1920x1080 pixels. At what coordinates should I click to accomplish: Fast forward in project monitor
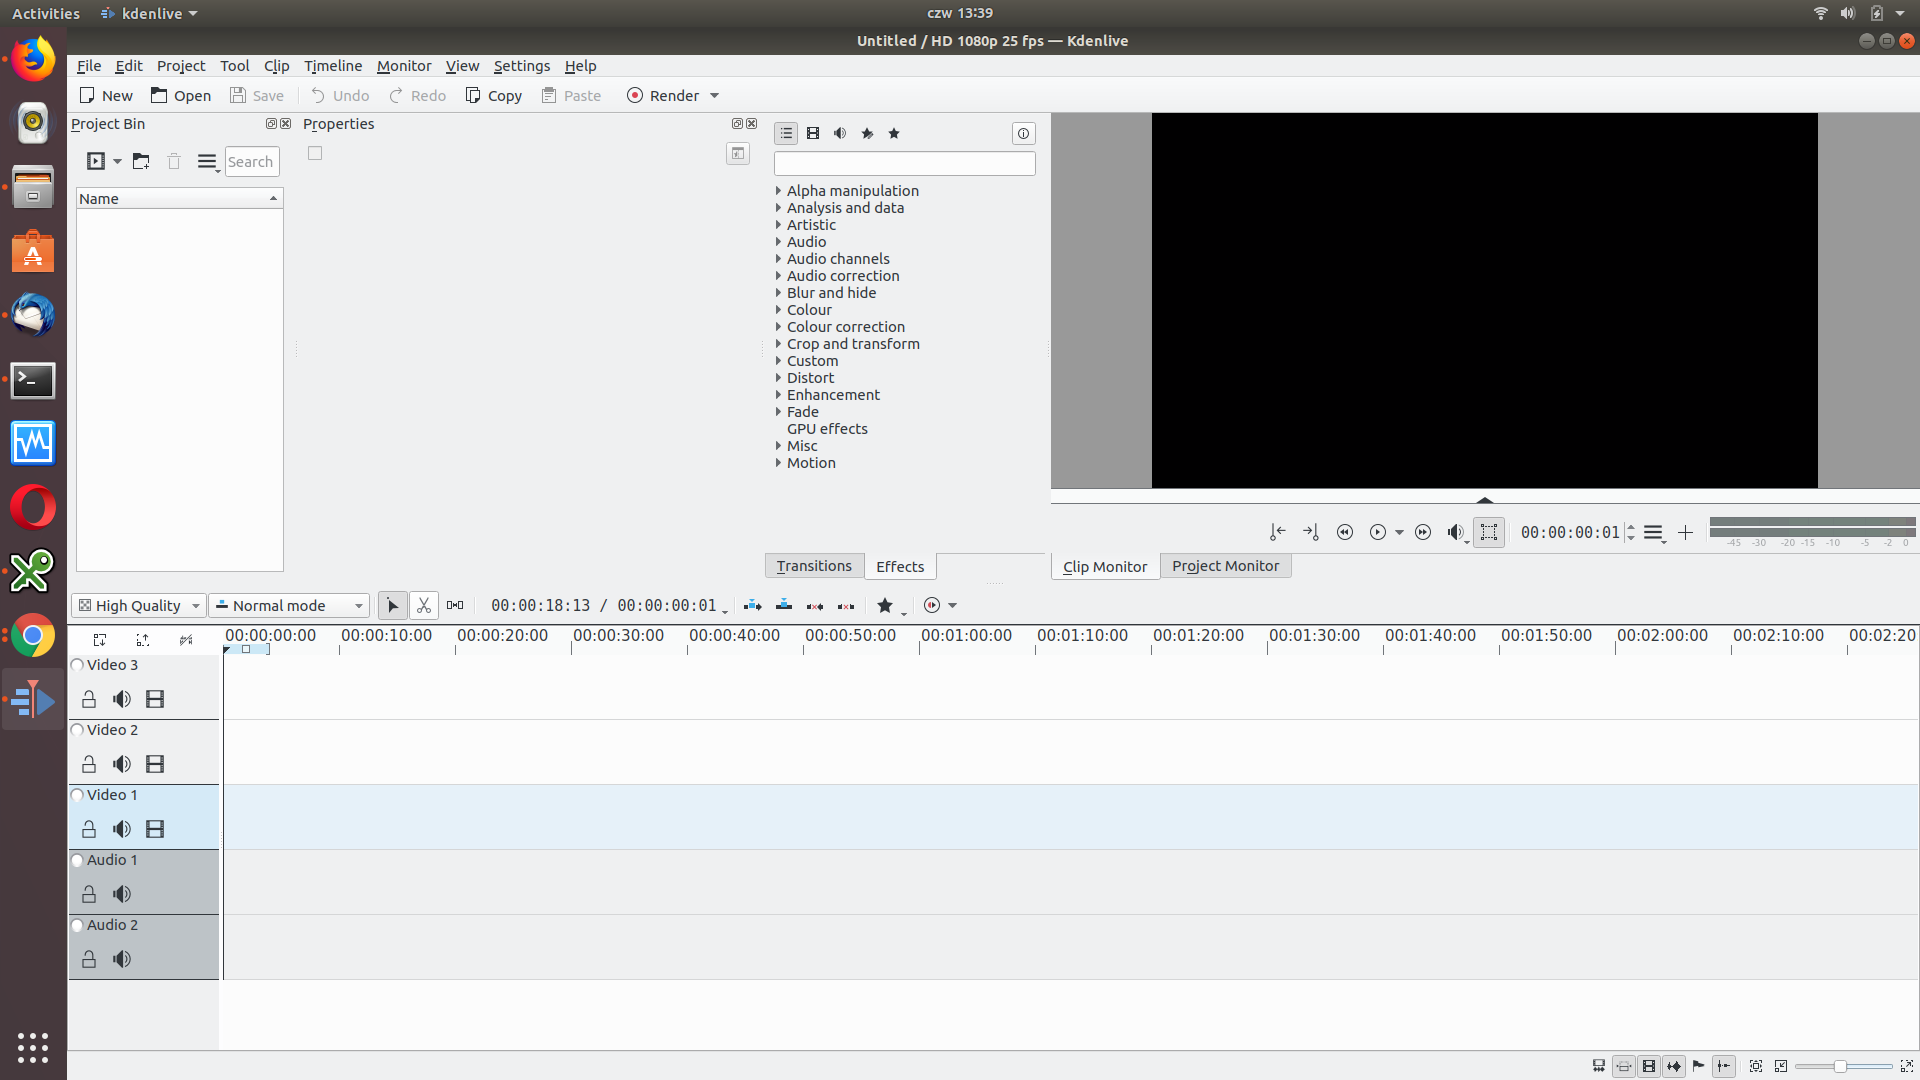[x=1423, y=532]
